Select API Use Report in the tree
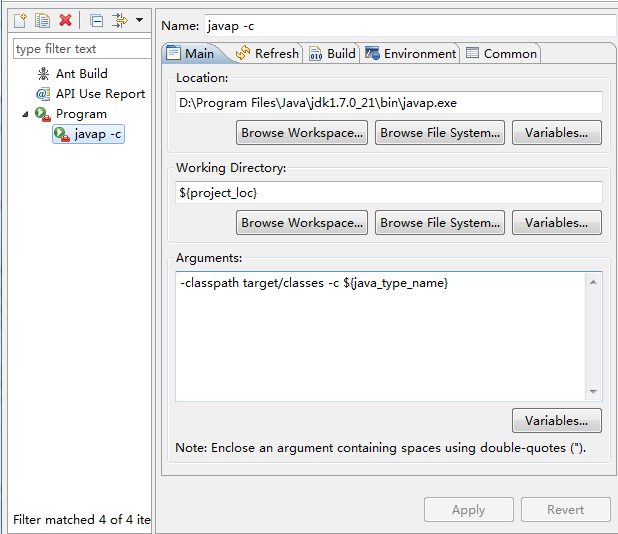The width and height of the screenshot is (618, 534). coord(90,94)
